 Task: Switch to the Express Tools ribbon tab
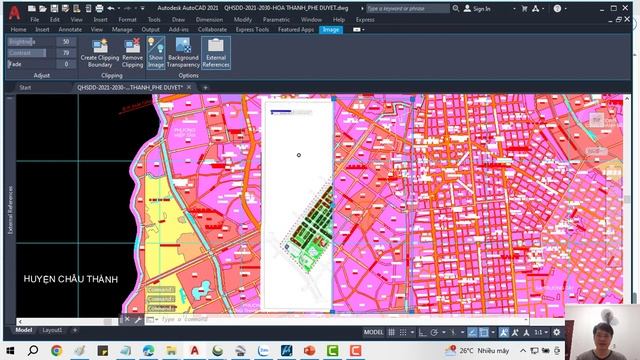click(x=252, y=29)
